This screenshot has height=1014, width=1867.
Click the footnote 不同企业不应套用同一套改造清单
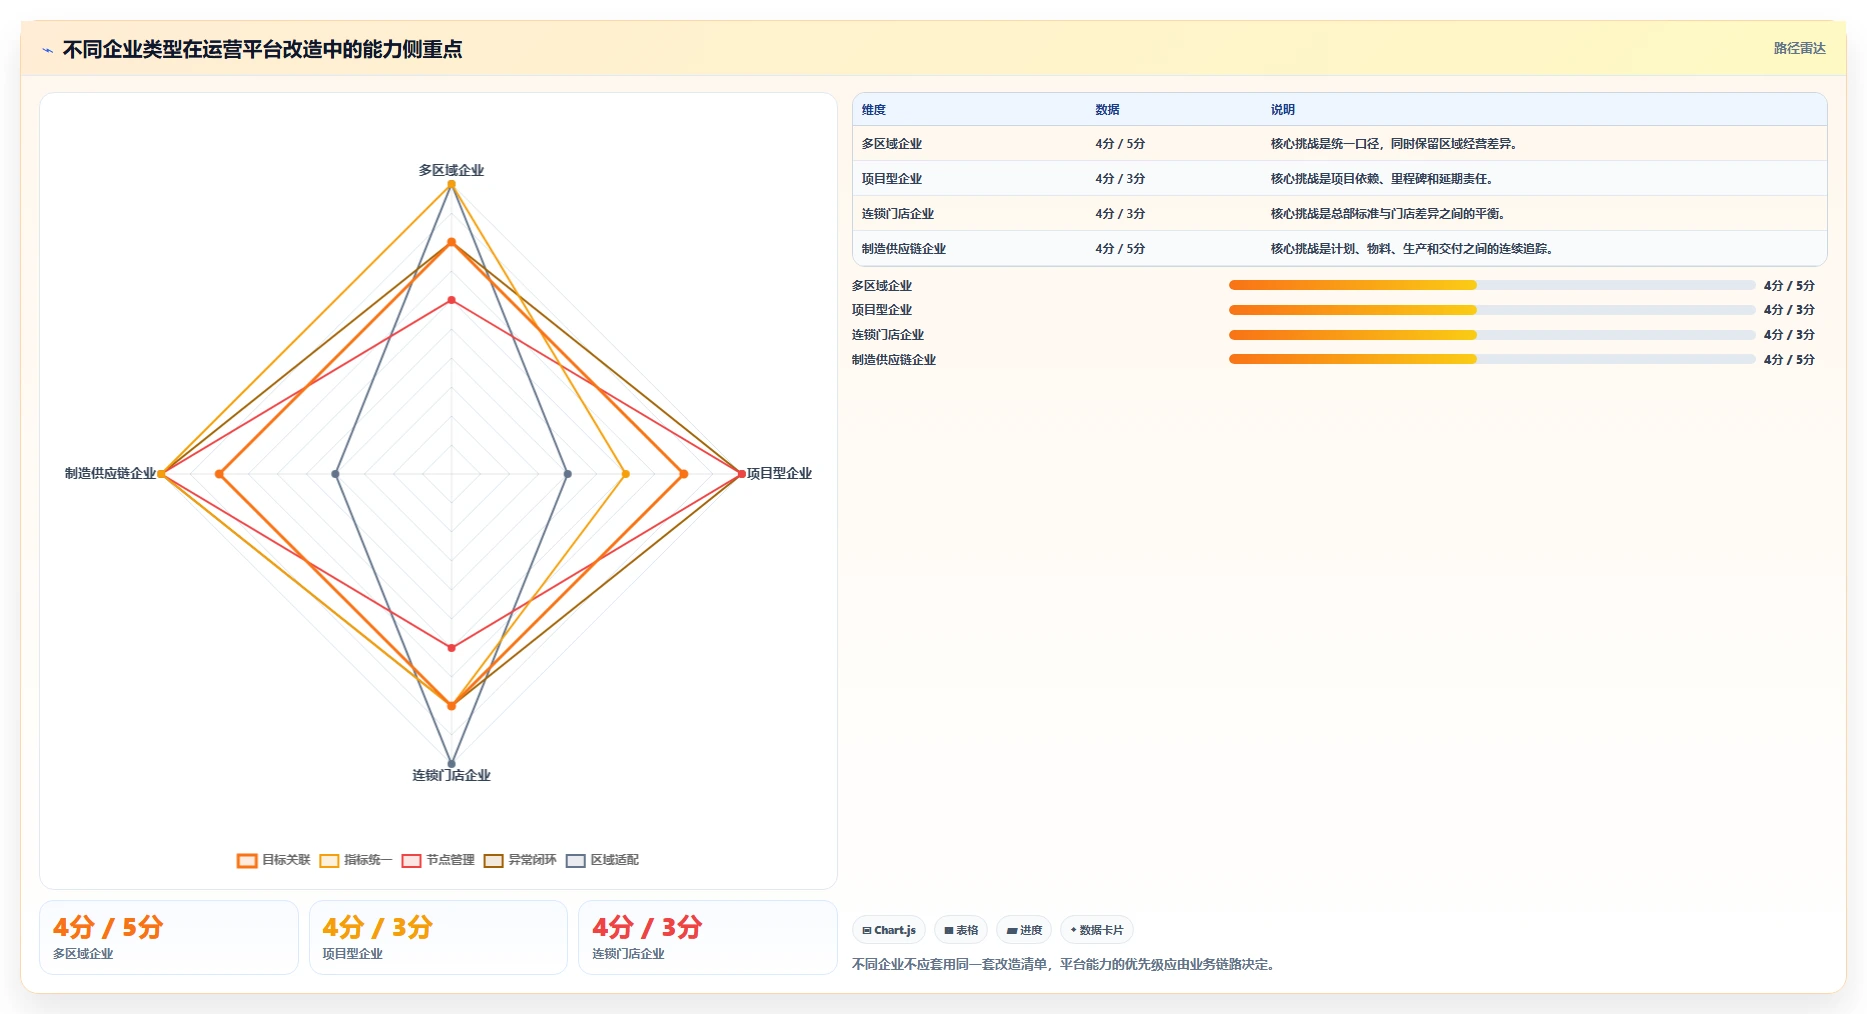coord(1064,964)
